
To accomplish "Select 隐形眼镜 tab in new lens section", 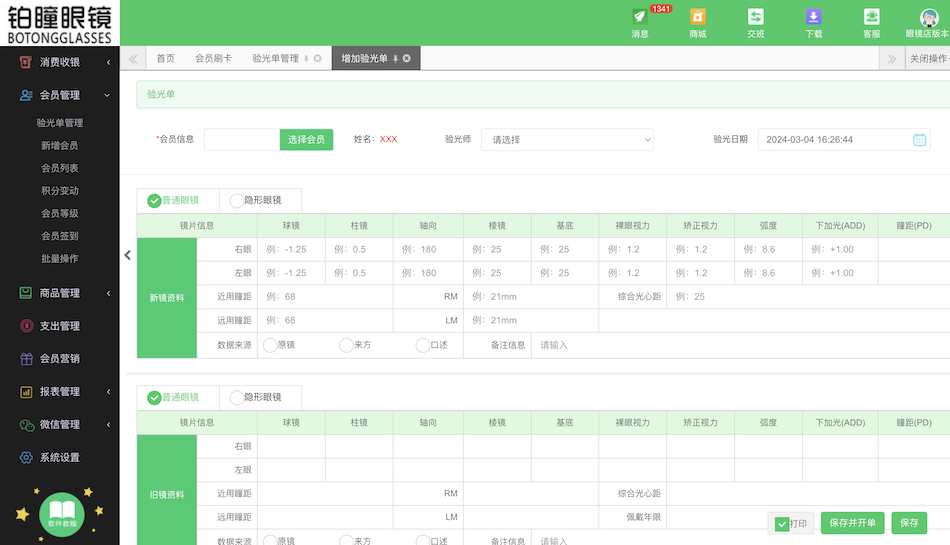I will [259, 201].
